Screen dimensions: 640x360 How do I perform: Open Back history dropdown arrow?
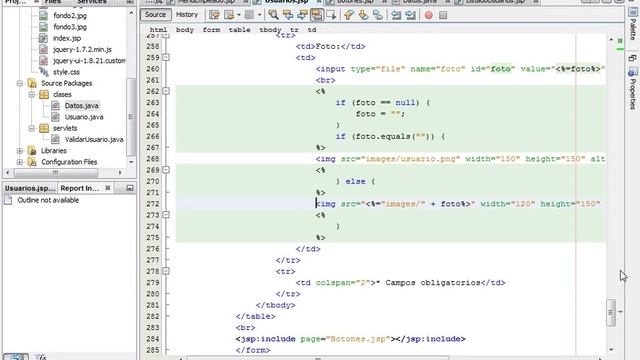[239, 15]
